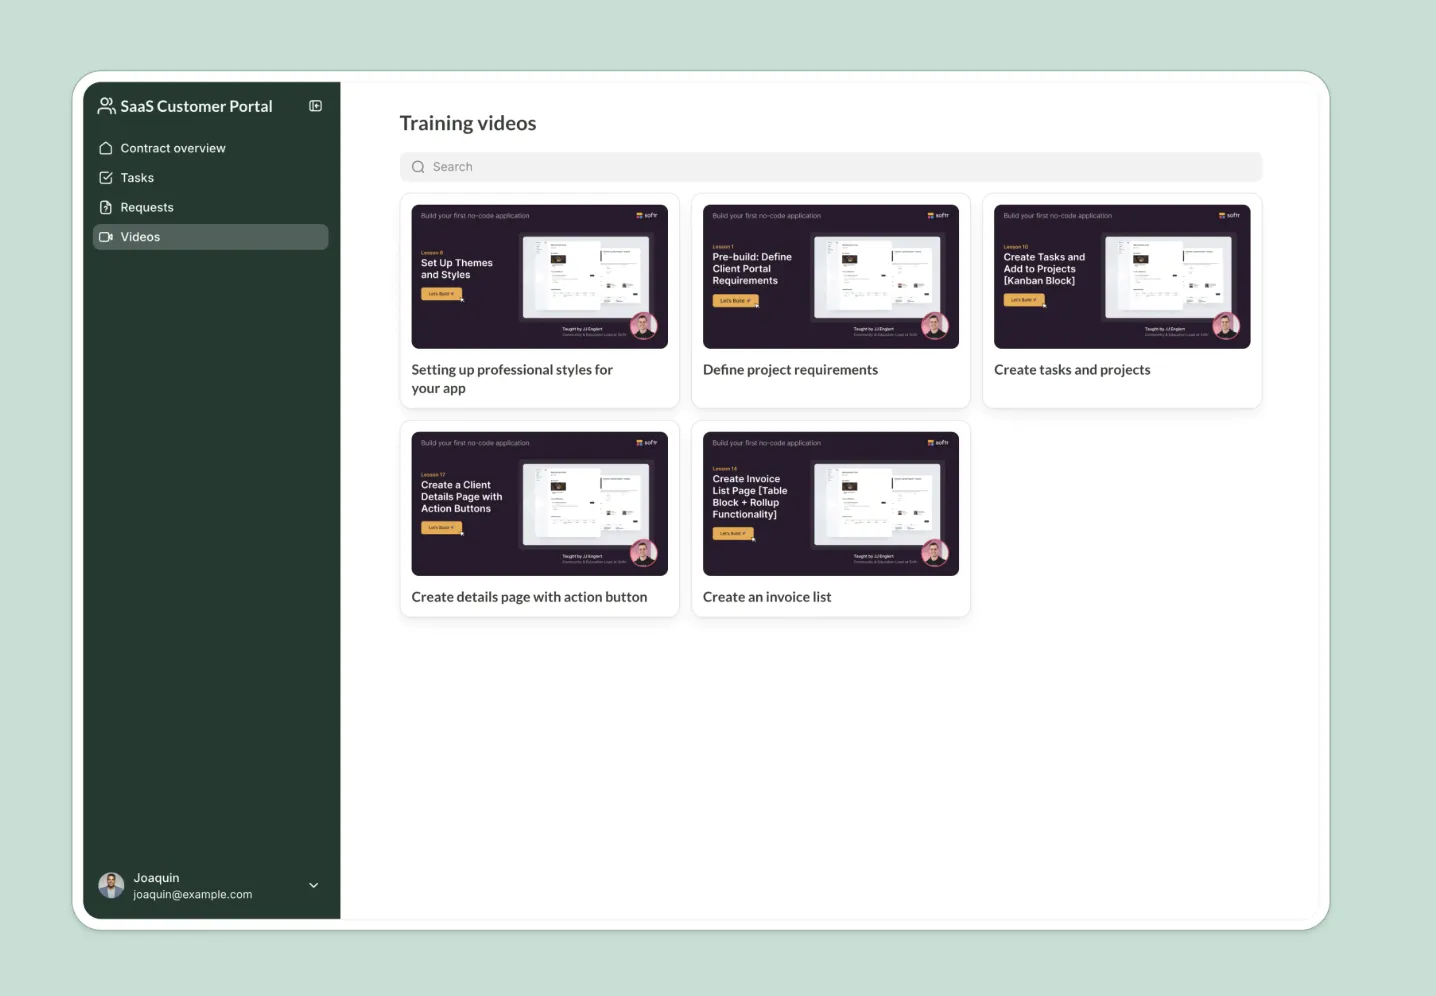Click the Tasks checkmark icon

[x=106, y=178]
